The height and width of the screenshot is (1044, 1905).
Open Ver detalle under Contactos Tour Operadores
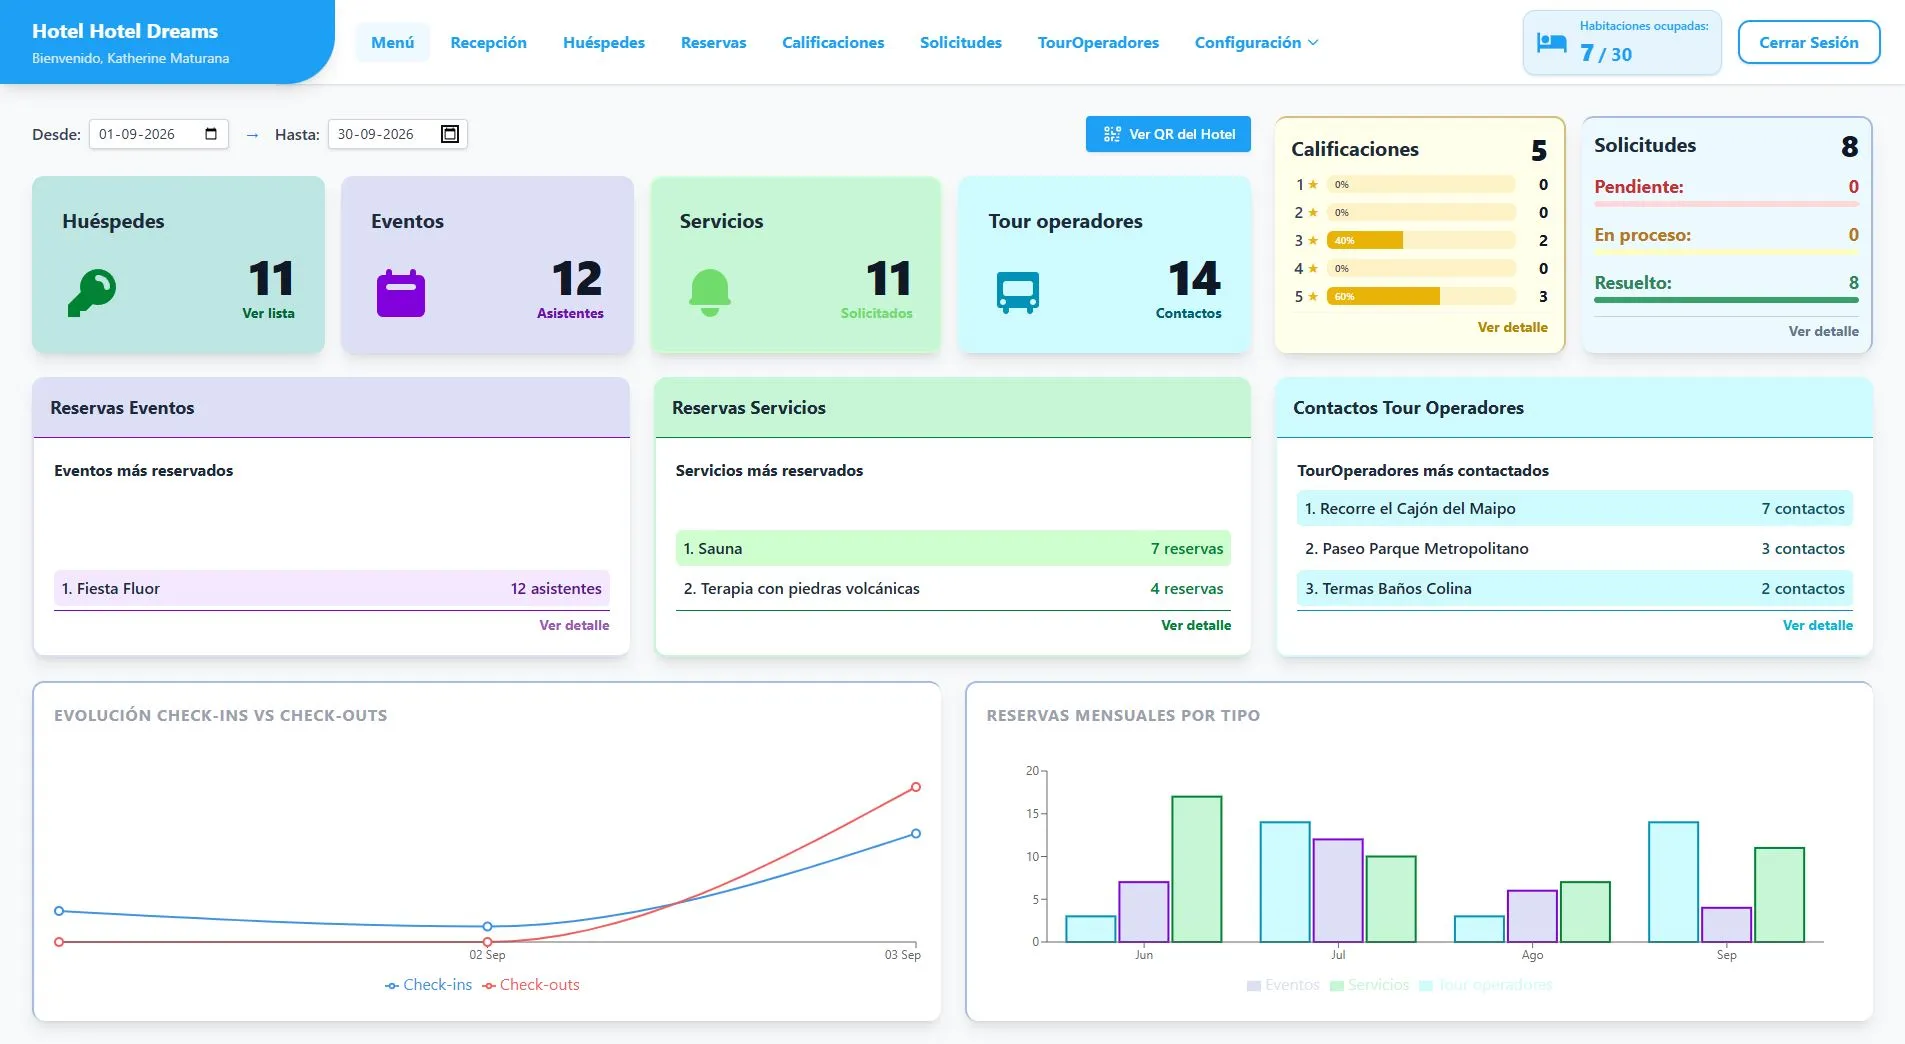(x=1817, y=625)
